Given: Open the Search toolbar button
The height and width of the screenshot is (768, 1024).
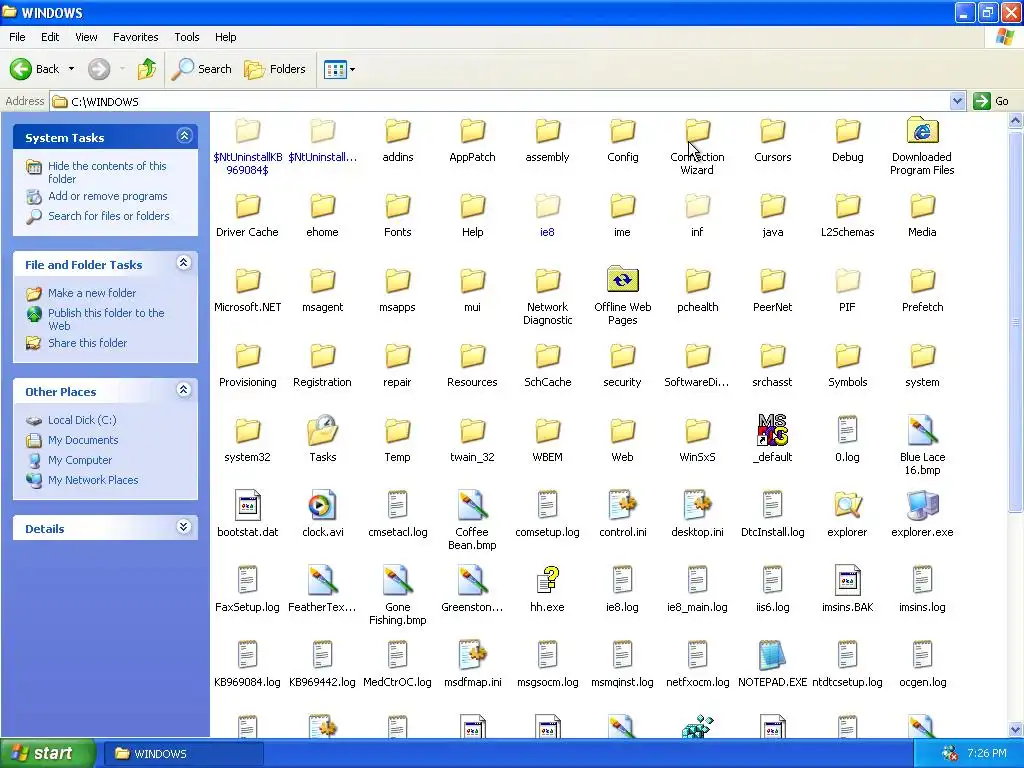Looking at the screenshot, I should pos(201,69).
